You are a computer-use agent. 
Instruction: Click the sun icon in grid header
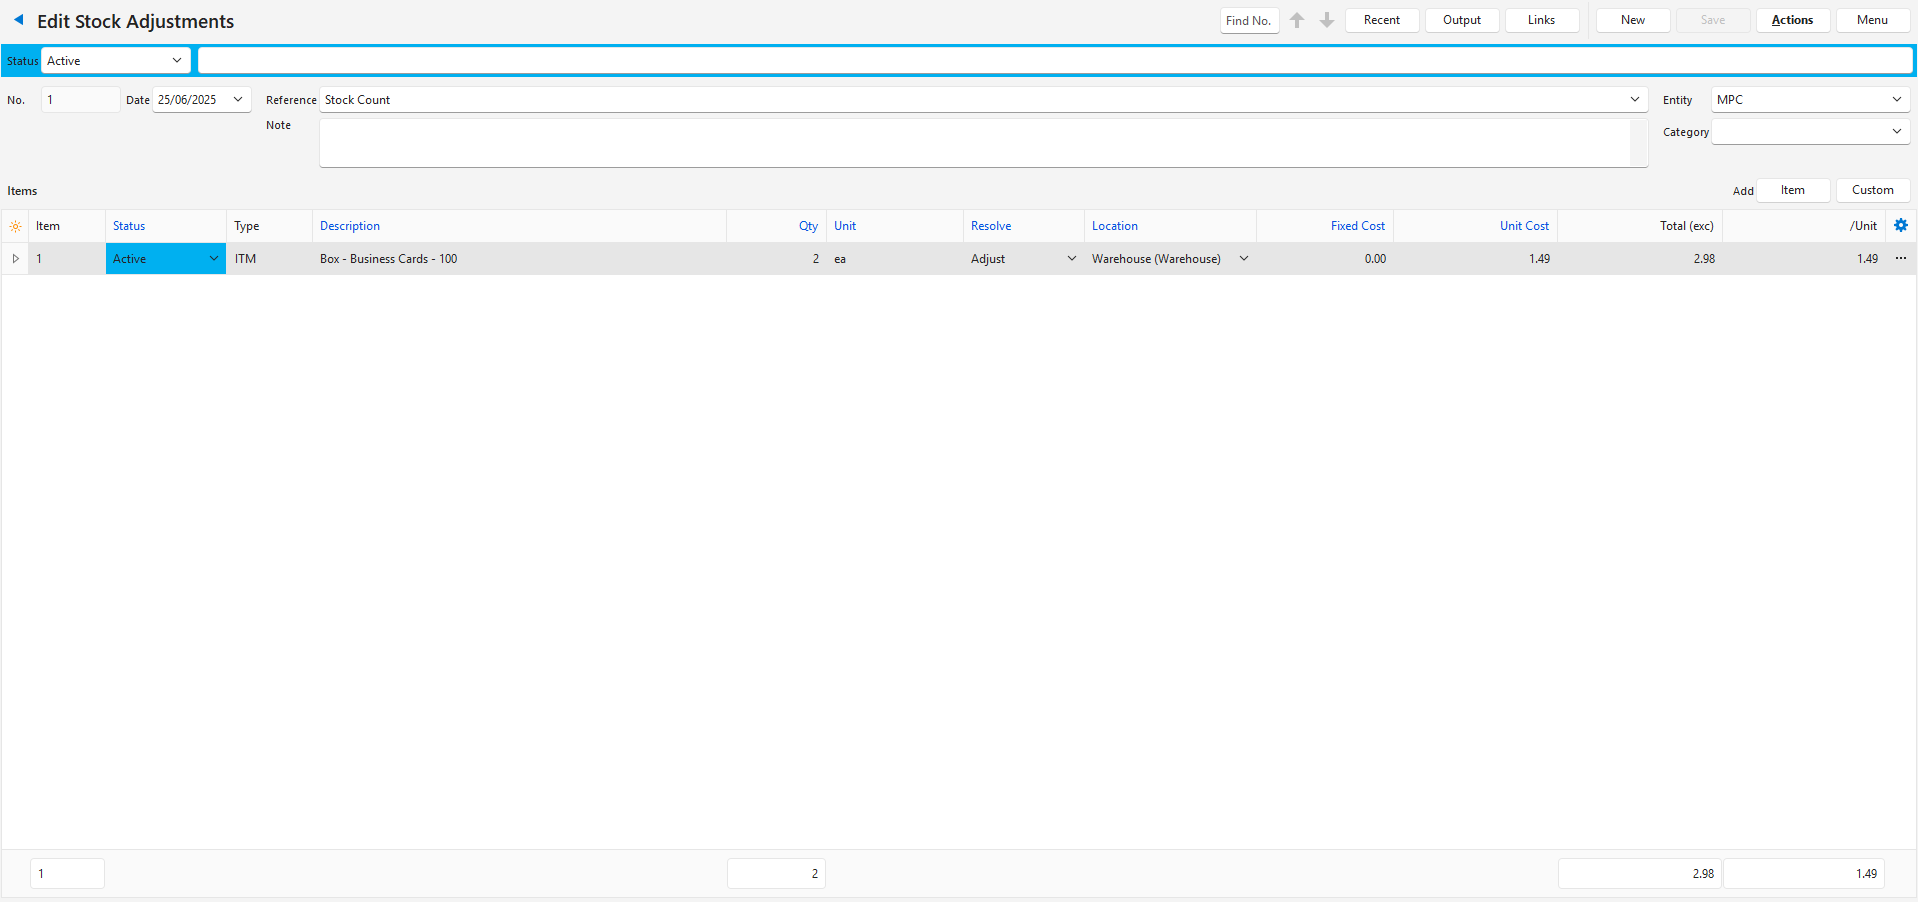point(15,227)
